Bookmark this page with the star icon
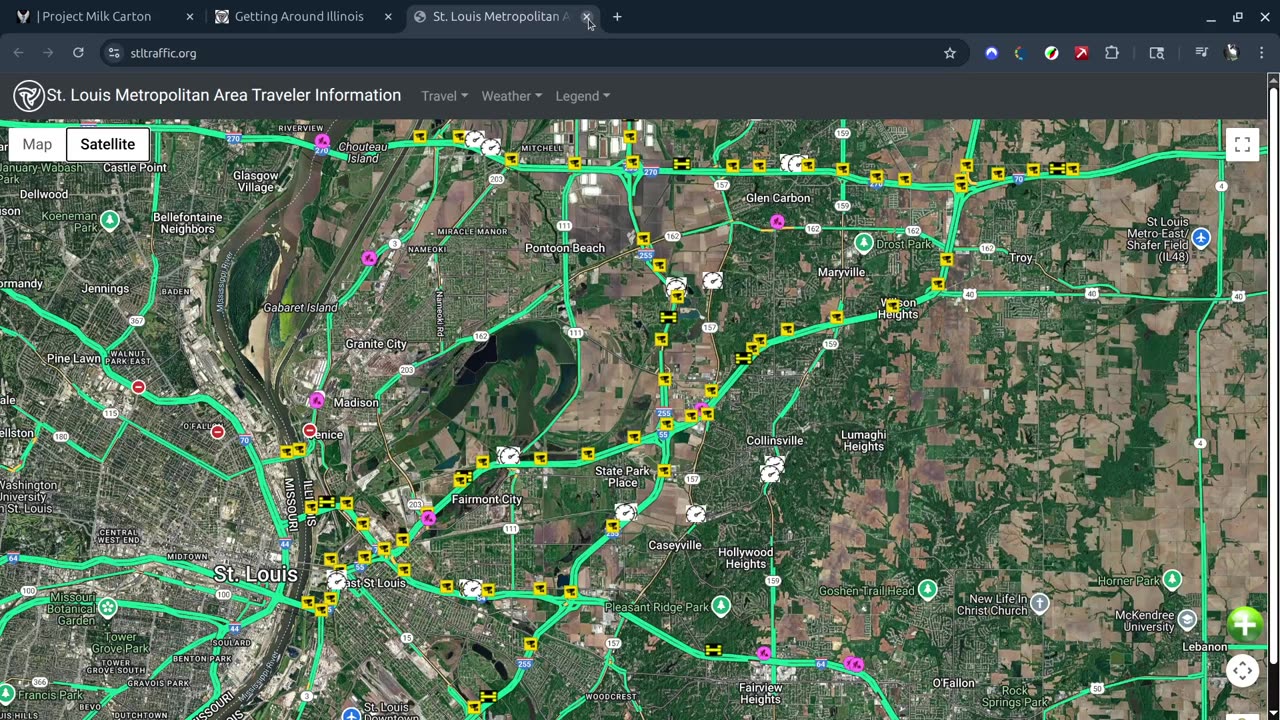1280x720 pixels. coord(950,53)
